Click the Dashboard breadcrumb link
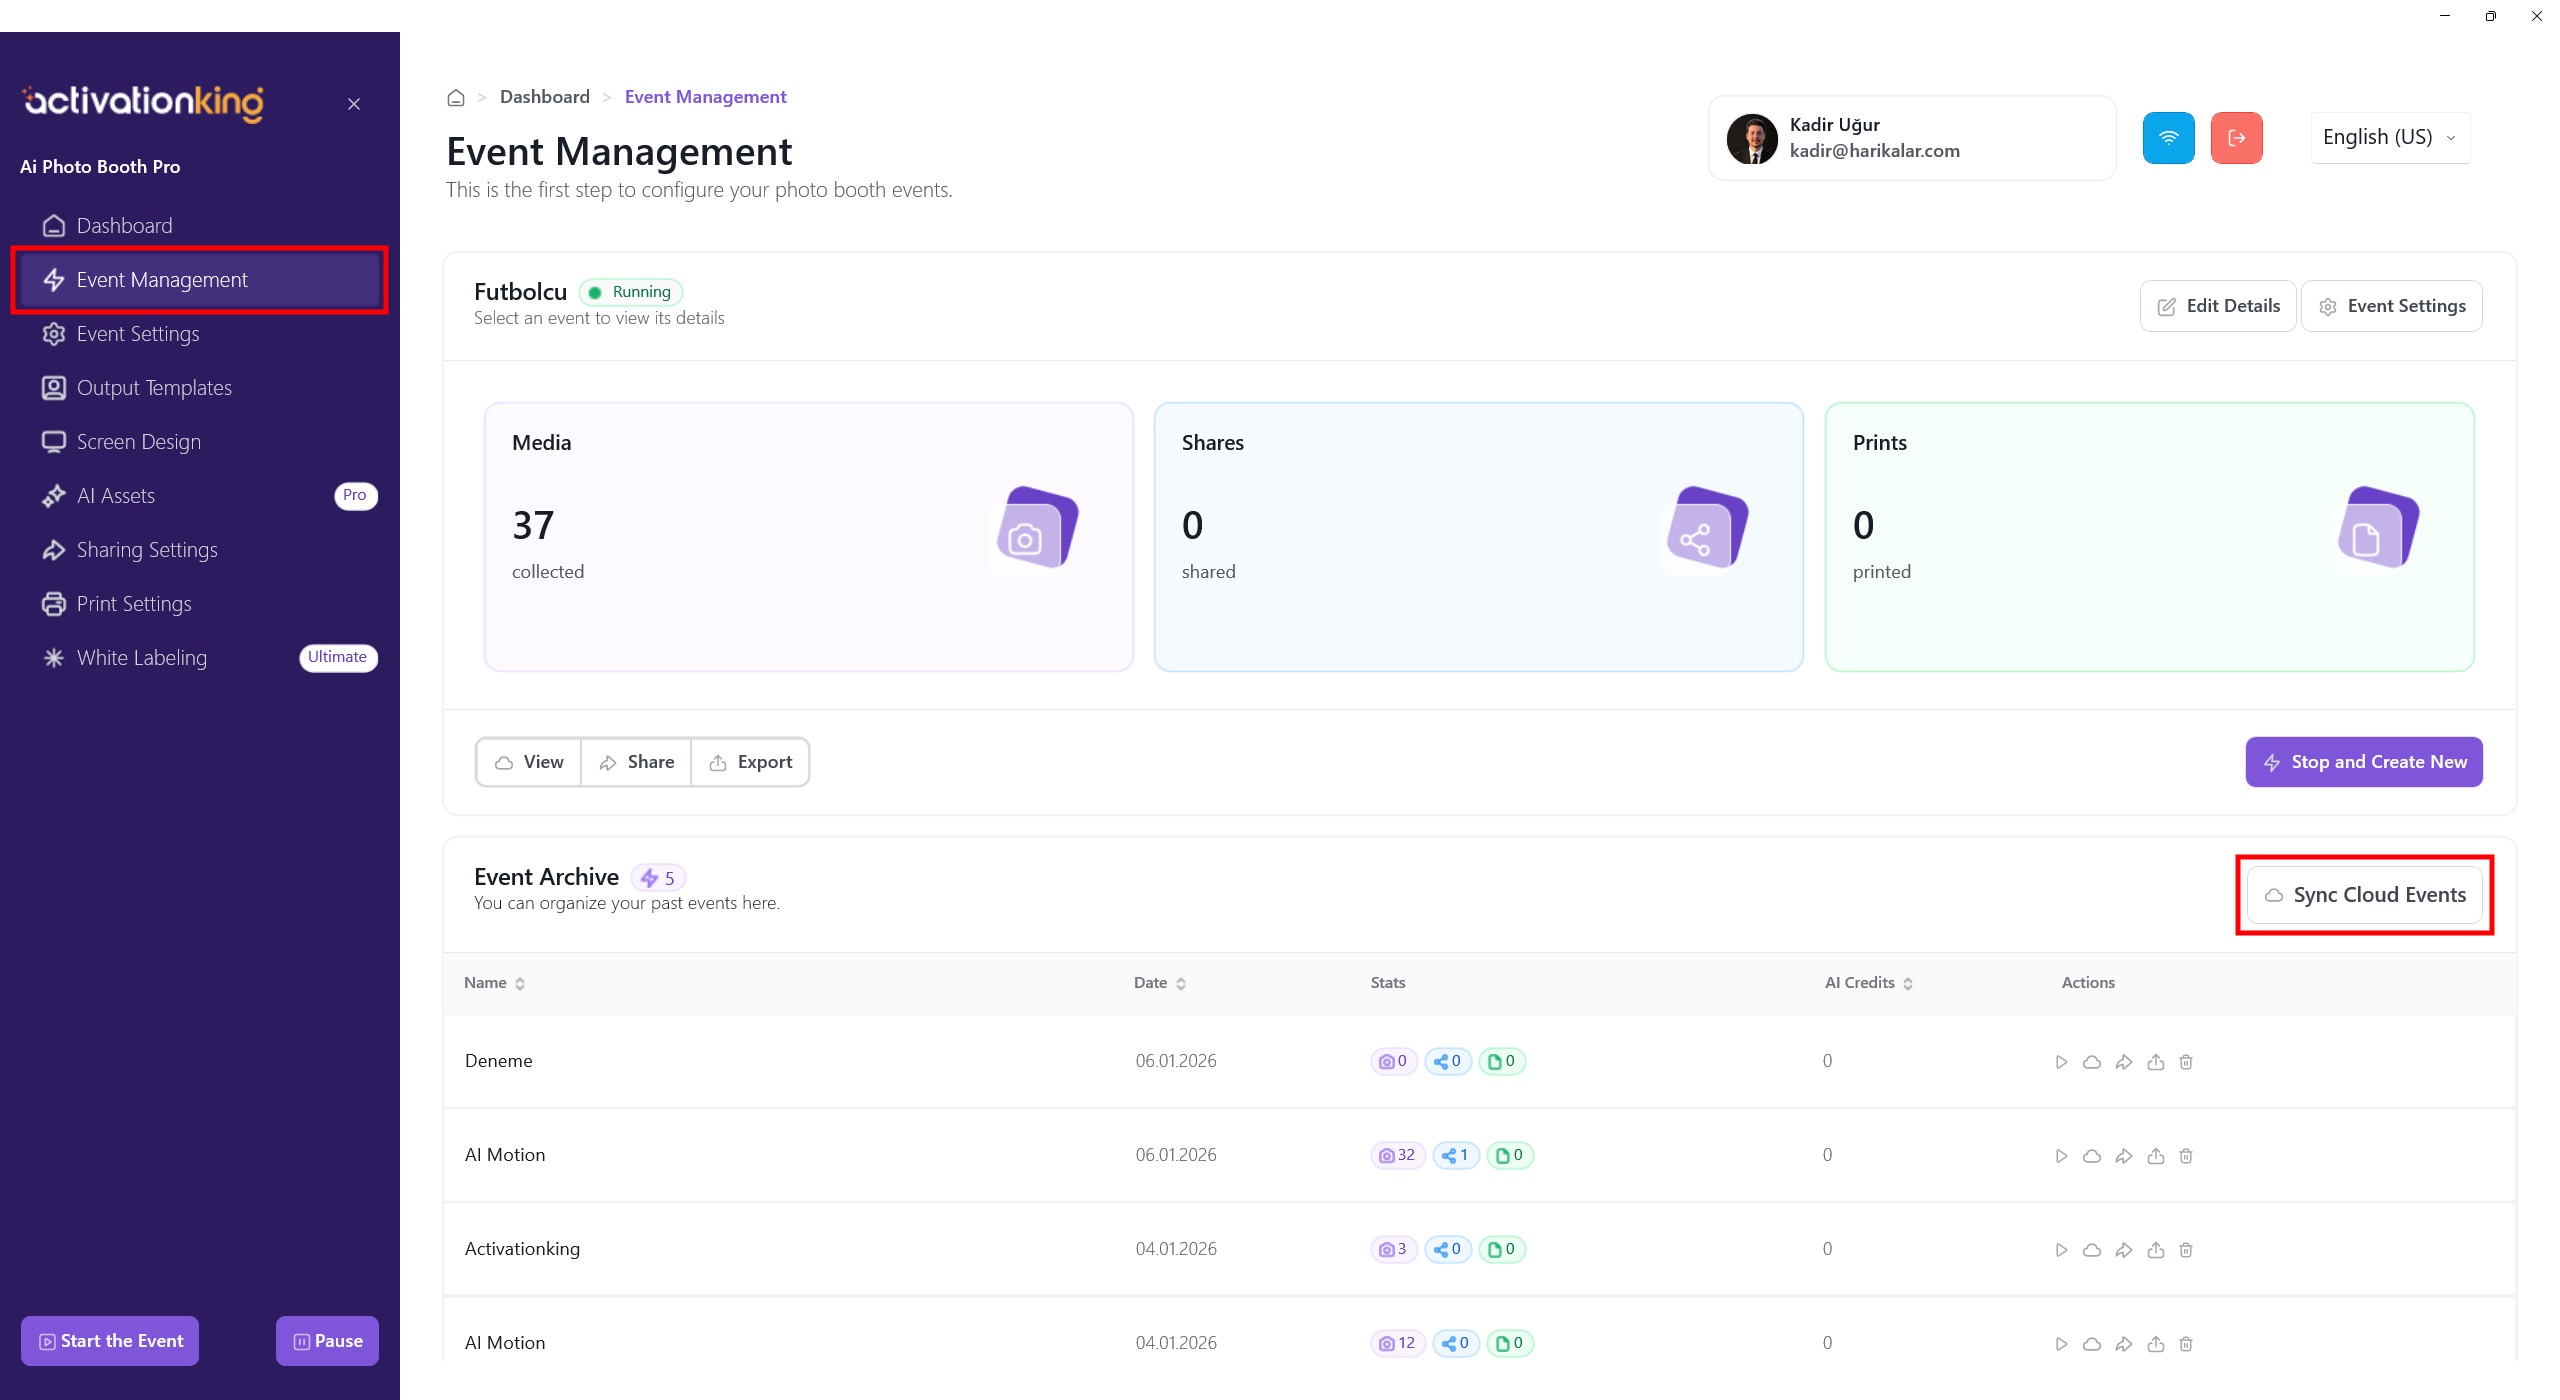2560x1400 pixels. click(x=545, y=97)
